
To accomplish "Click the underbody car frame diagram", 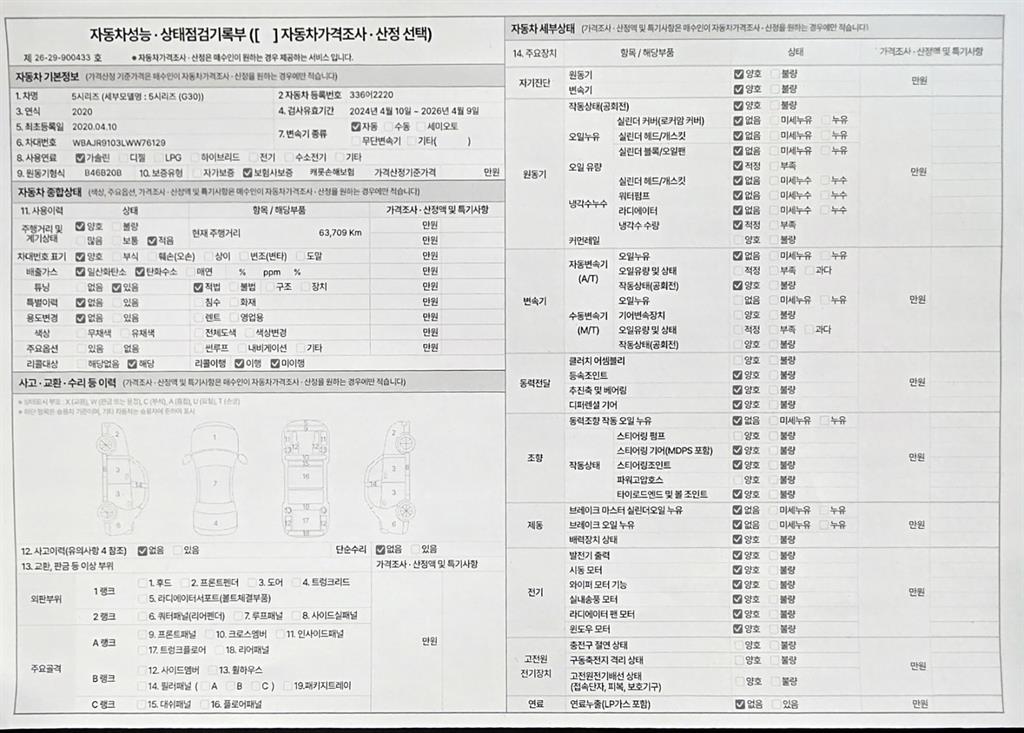I will click(306, 478).
